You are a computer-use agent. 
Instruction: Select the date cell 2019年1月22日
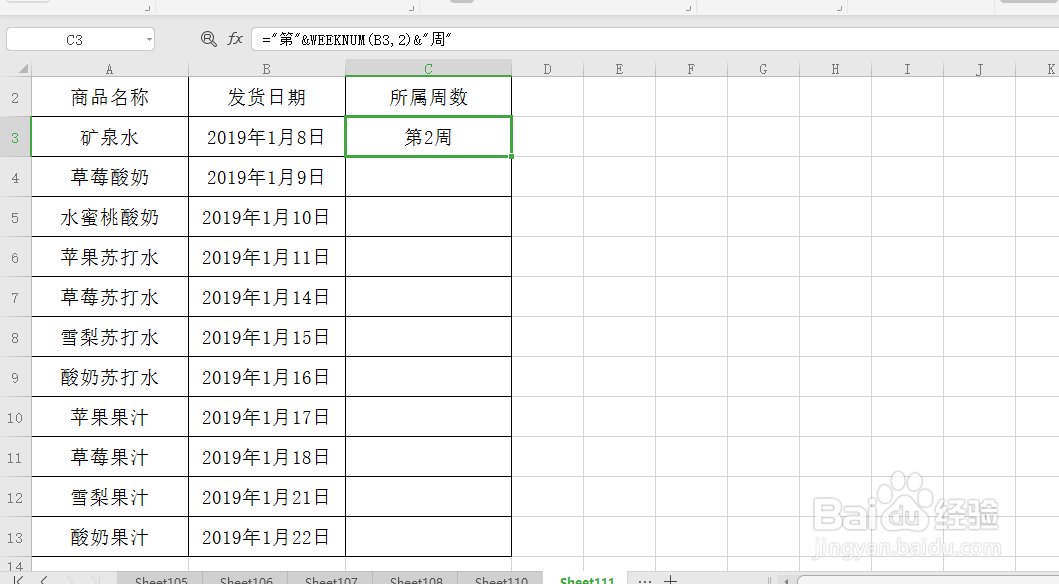(x=267, y=537)
